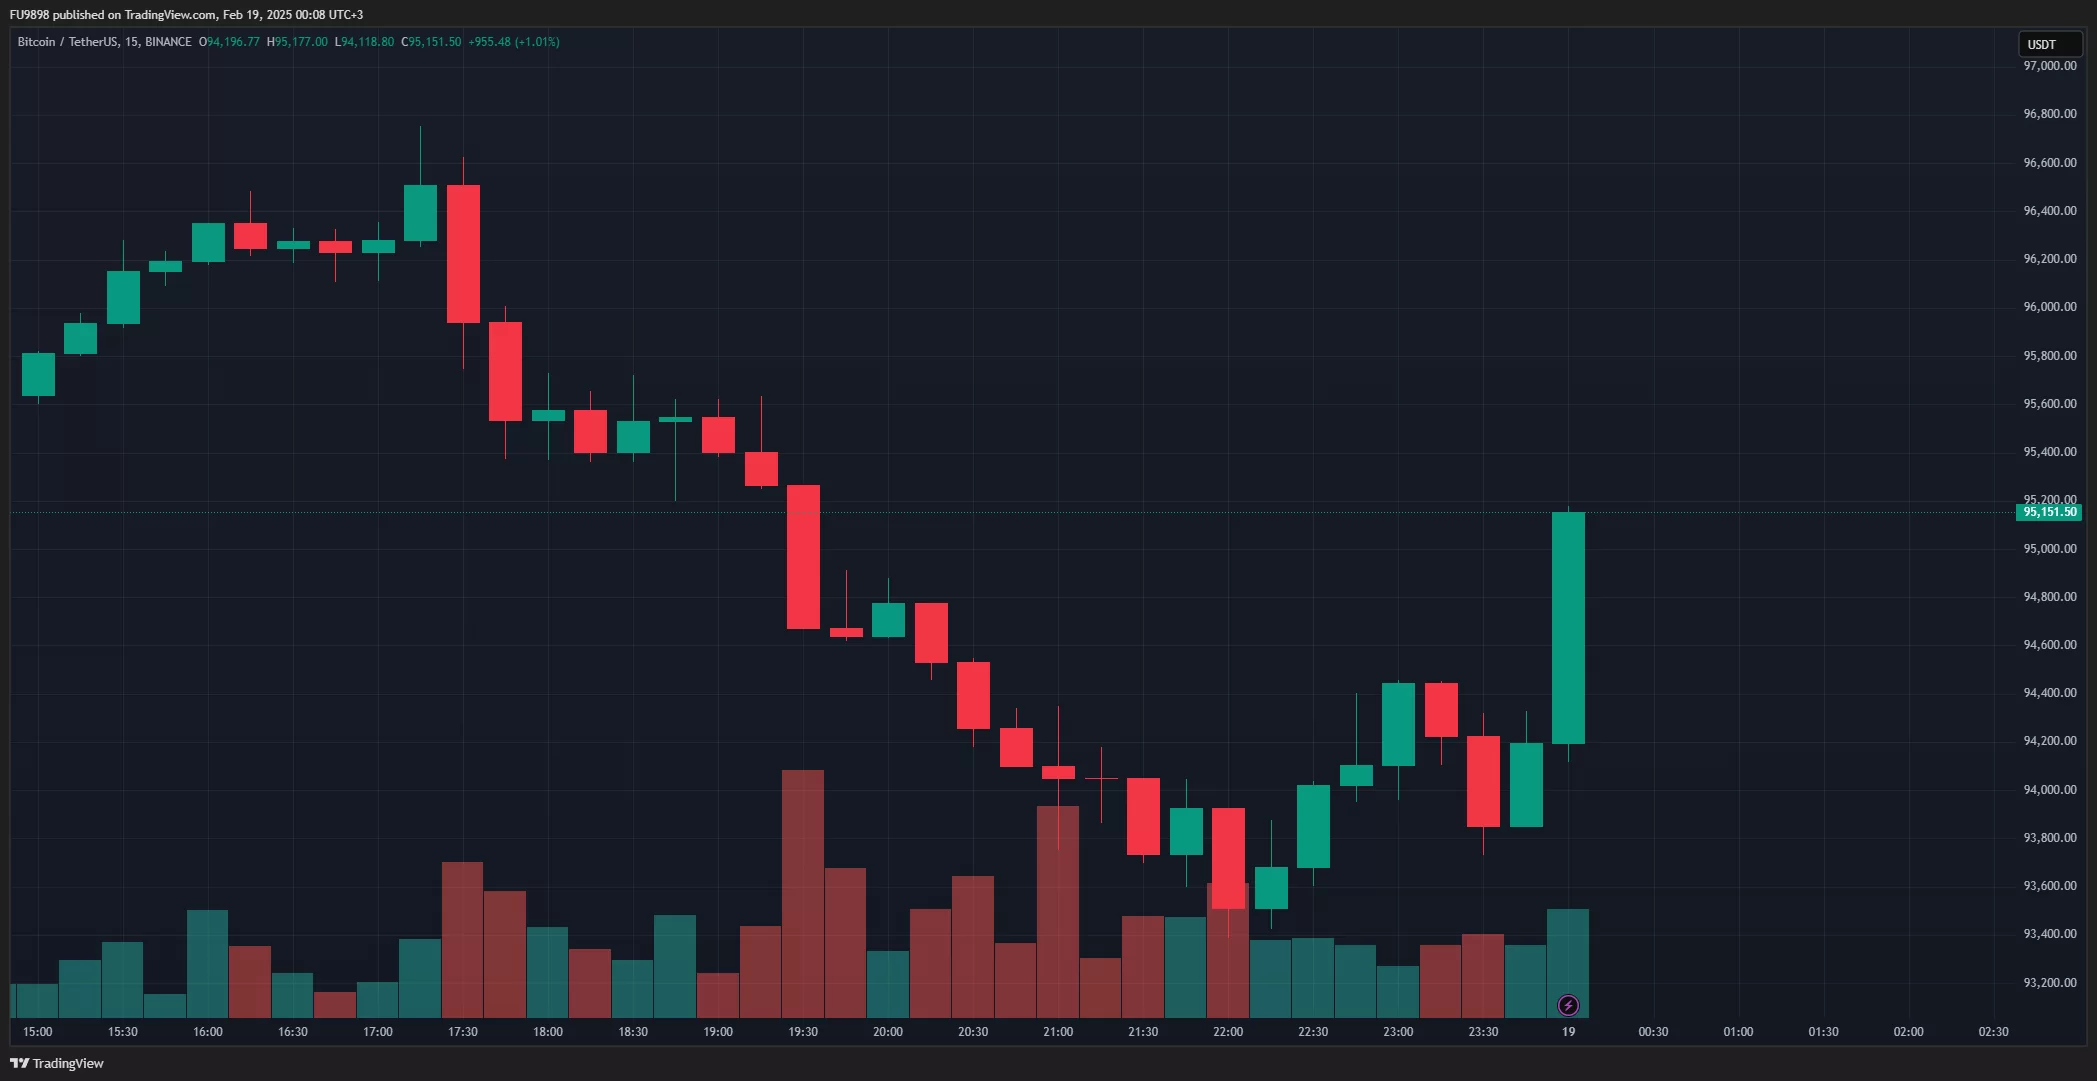Click the +955.48 (+1.01%) change value
Viewport: 2097px width, 1081px height.
click(514, 42)
